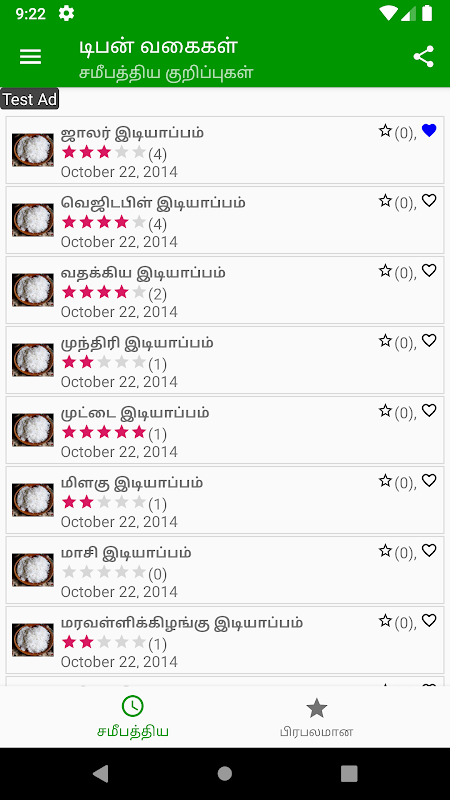450x800 pixels.
Task: Tap outline star on மாசி இடியாப்பம் row
Action: pyautogui.click(x=385, y=550)
